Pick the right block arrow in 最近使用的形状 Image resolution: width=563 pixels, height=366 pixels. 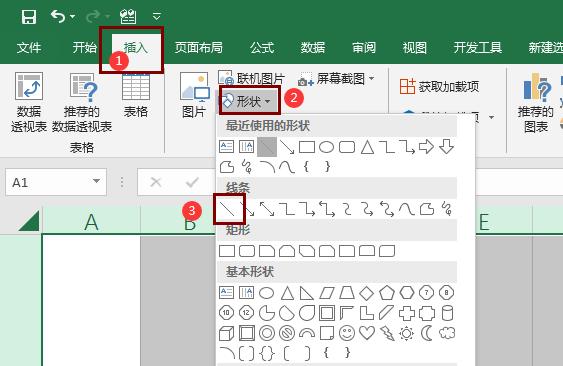pyautogui.click(x=427, y=147)
